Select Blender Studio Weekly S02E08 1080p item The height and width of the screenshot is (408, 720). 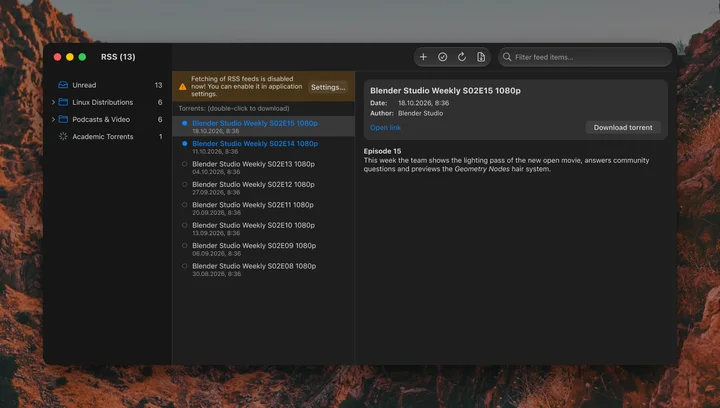click(x=264, y=269)
